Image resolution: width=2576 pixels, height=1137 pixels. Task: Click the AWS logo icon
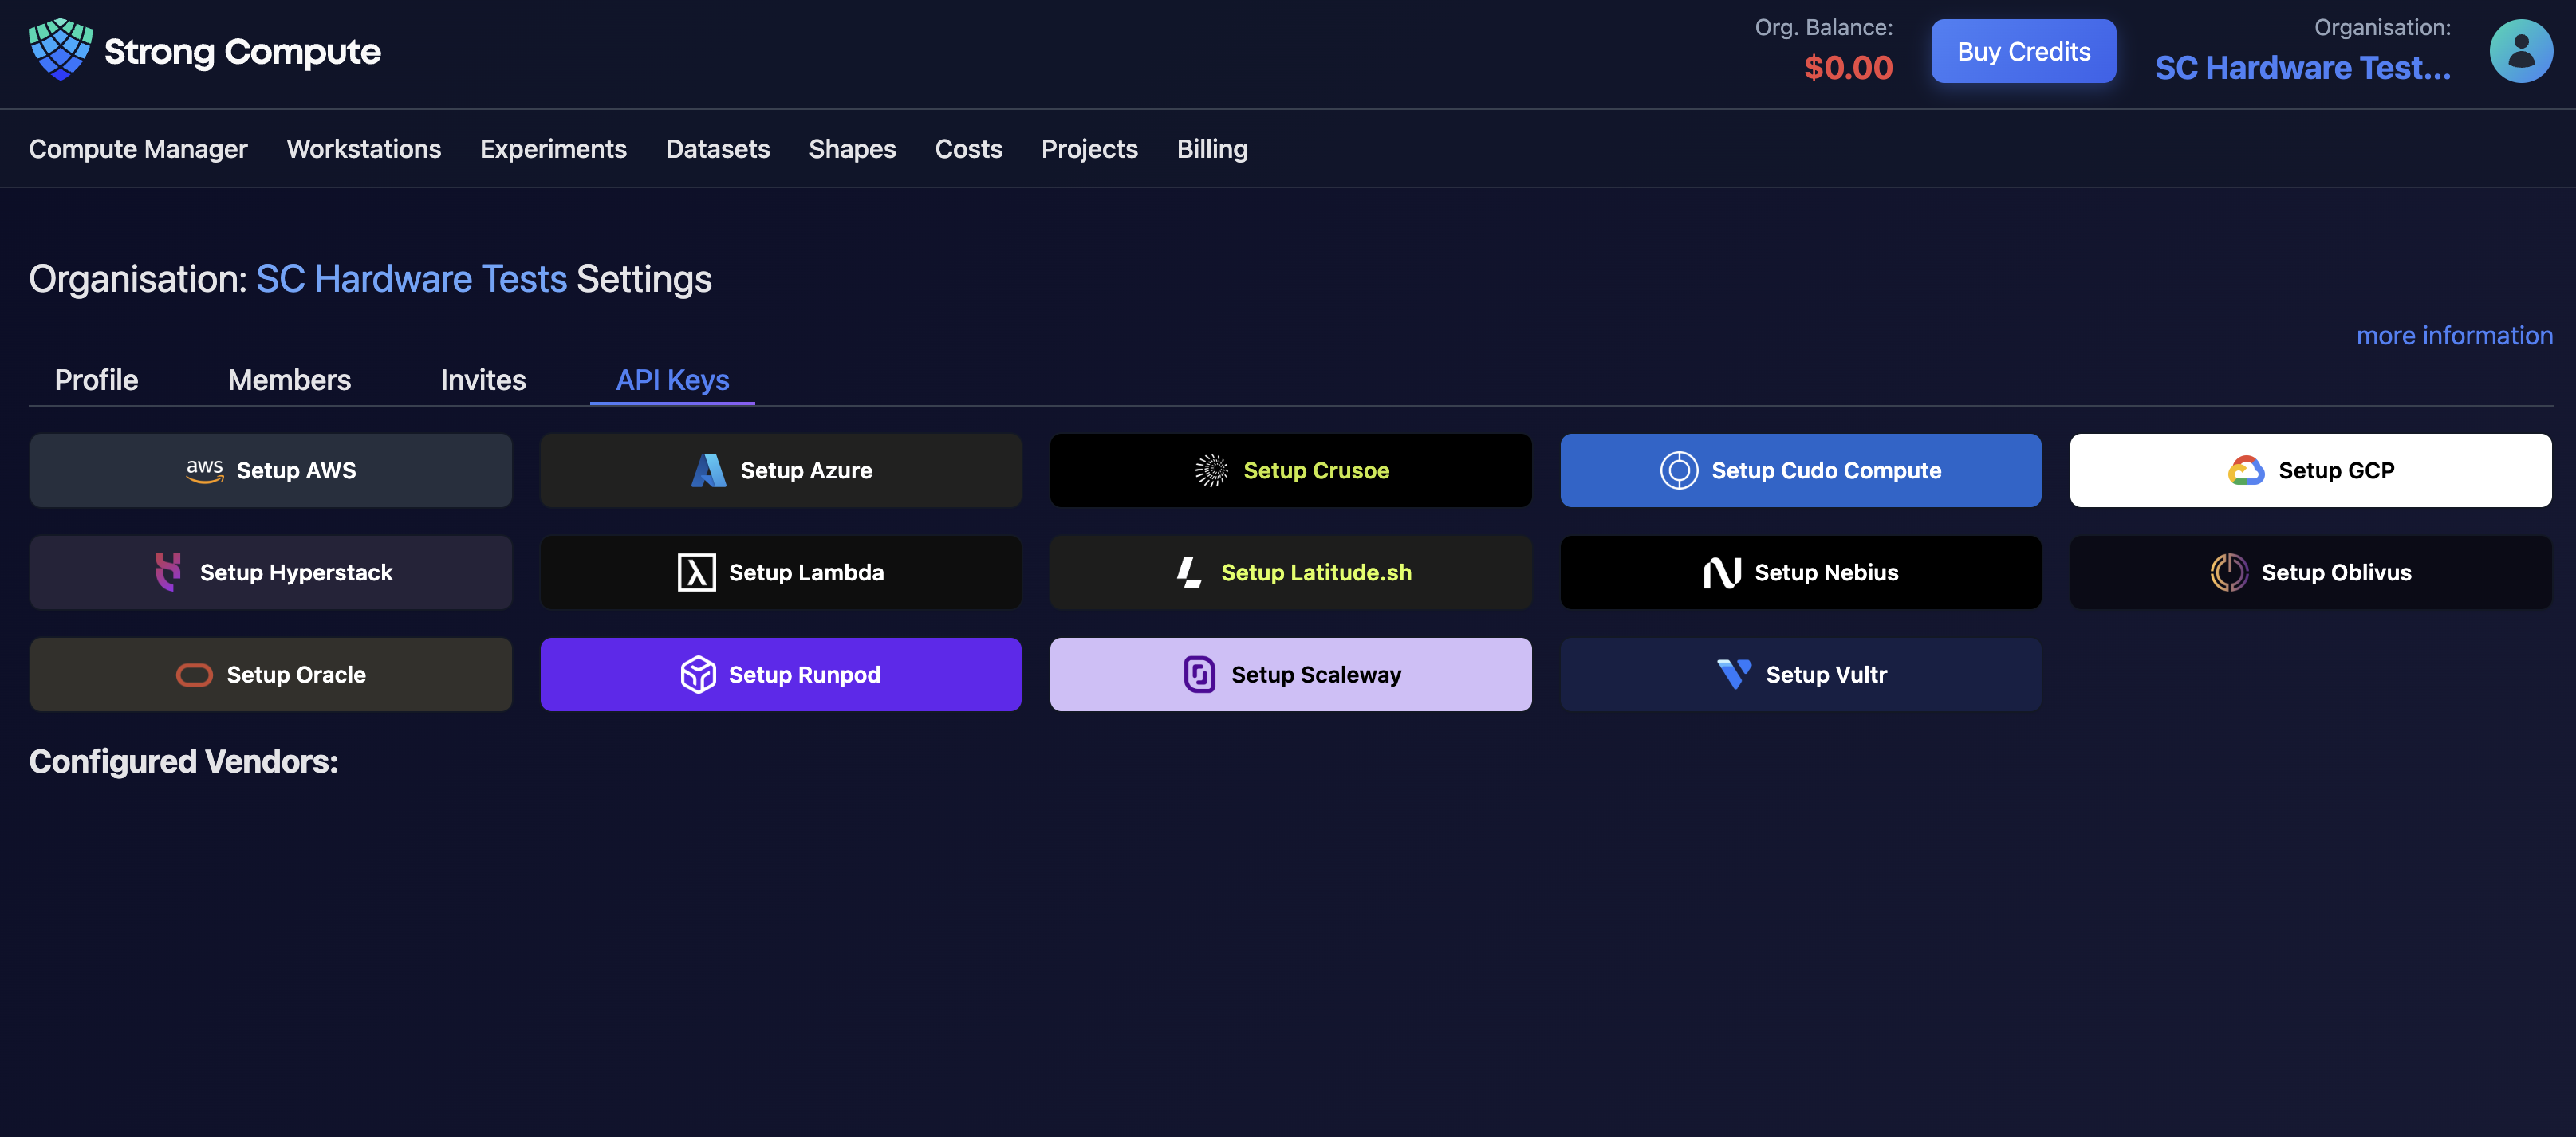pyautogui.click(x=204, y=470)
